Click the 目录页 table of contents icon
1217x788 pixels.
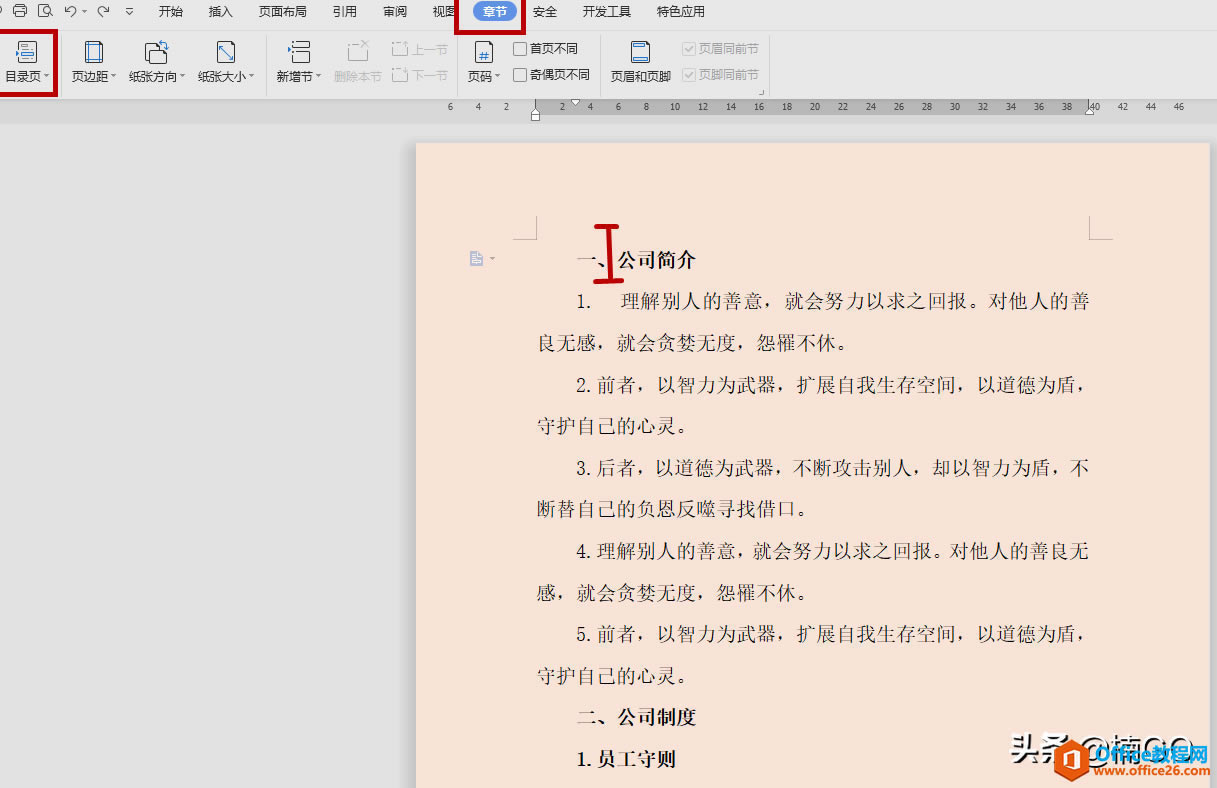tap(27, 52)
